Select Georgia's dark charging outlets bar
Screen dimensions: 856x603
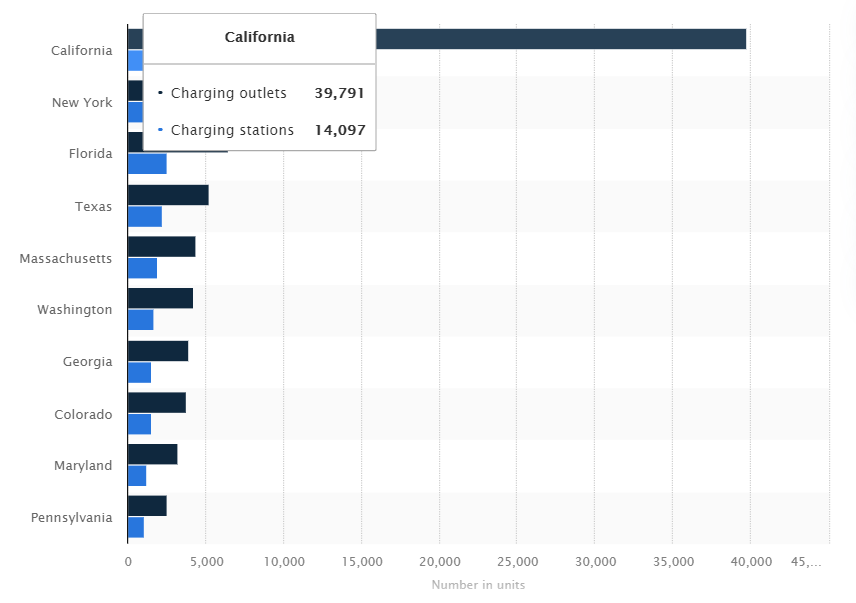(x=158, y=351)
